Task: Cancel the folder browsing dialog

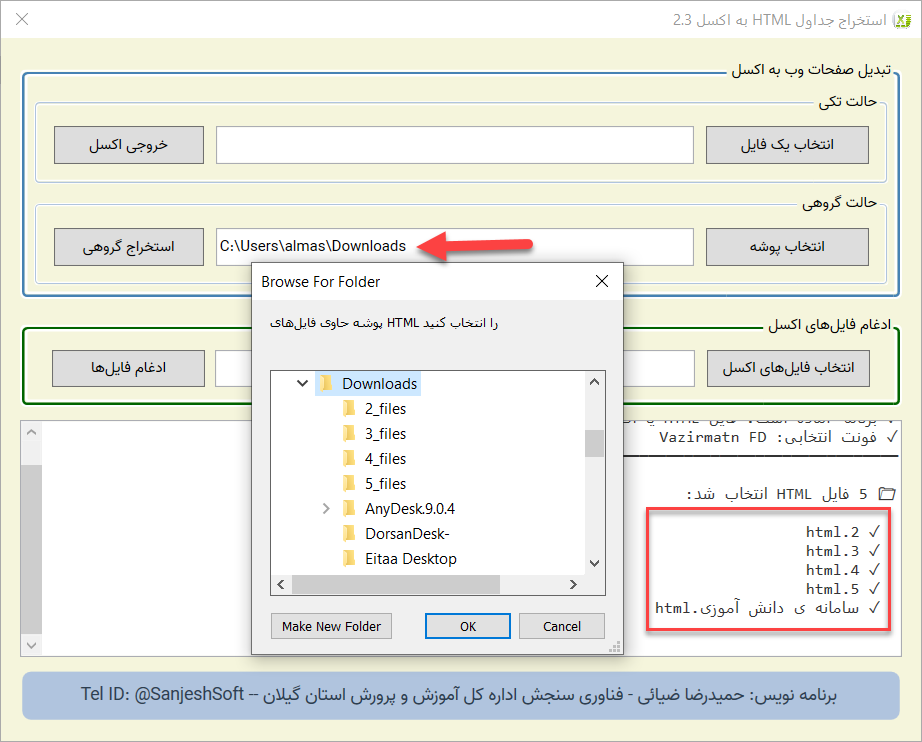Action: [x=561, y=626]
